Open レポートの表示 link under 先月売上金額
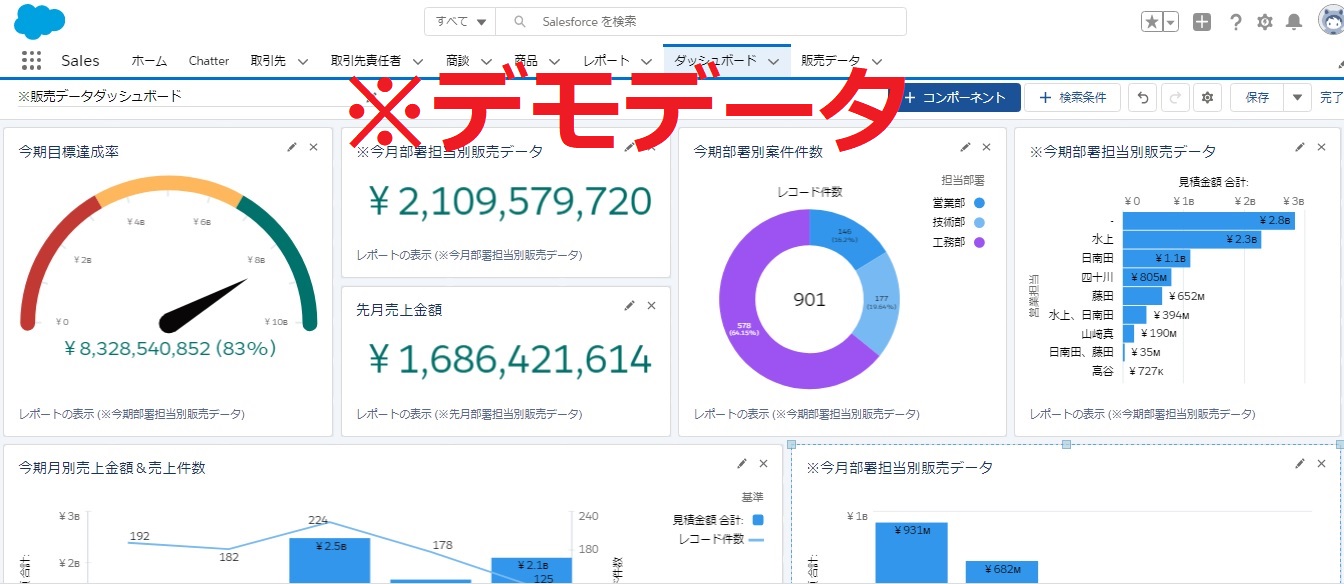Image resolution: width=1344 pixels, height=584 pixels. point(469,413)
